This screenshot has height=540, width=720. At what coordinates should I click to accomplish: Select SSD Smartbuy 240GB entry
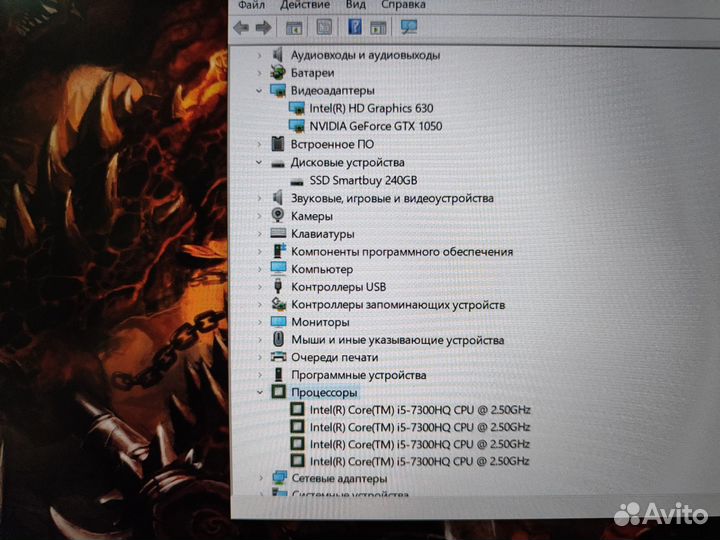coord(363,180)
